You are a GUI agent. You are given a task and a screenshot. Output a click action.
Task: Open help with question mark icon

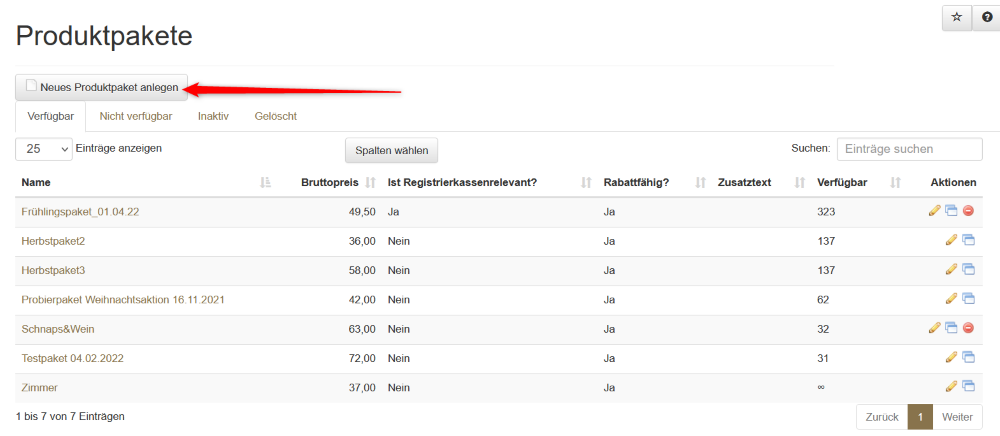987,18
